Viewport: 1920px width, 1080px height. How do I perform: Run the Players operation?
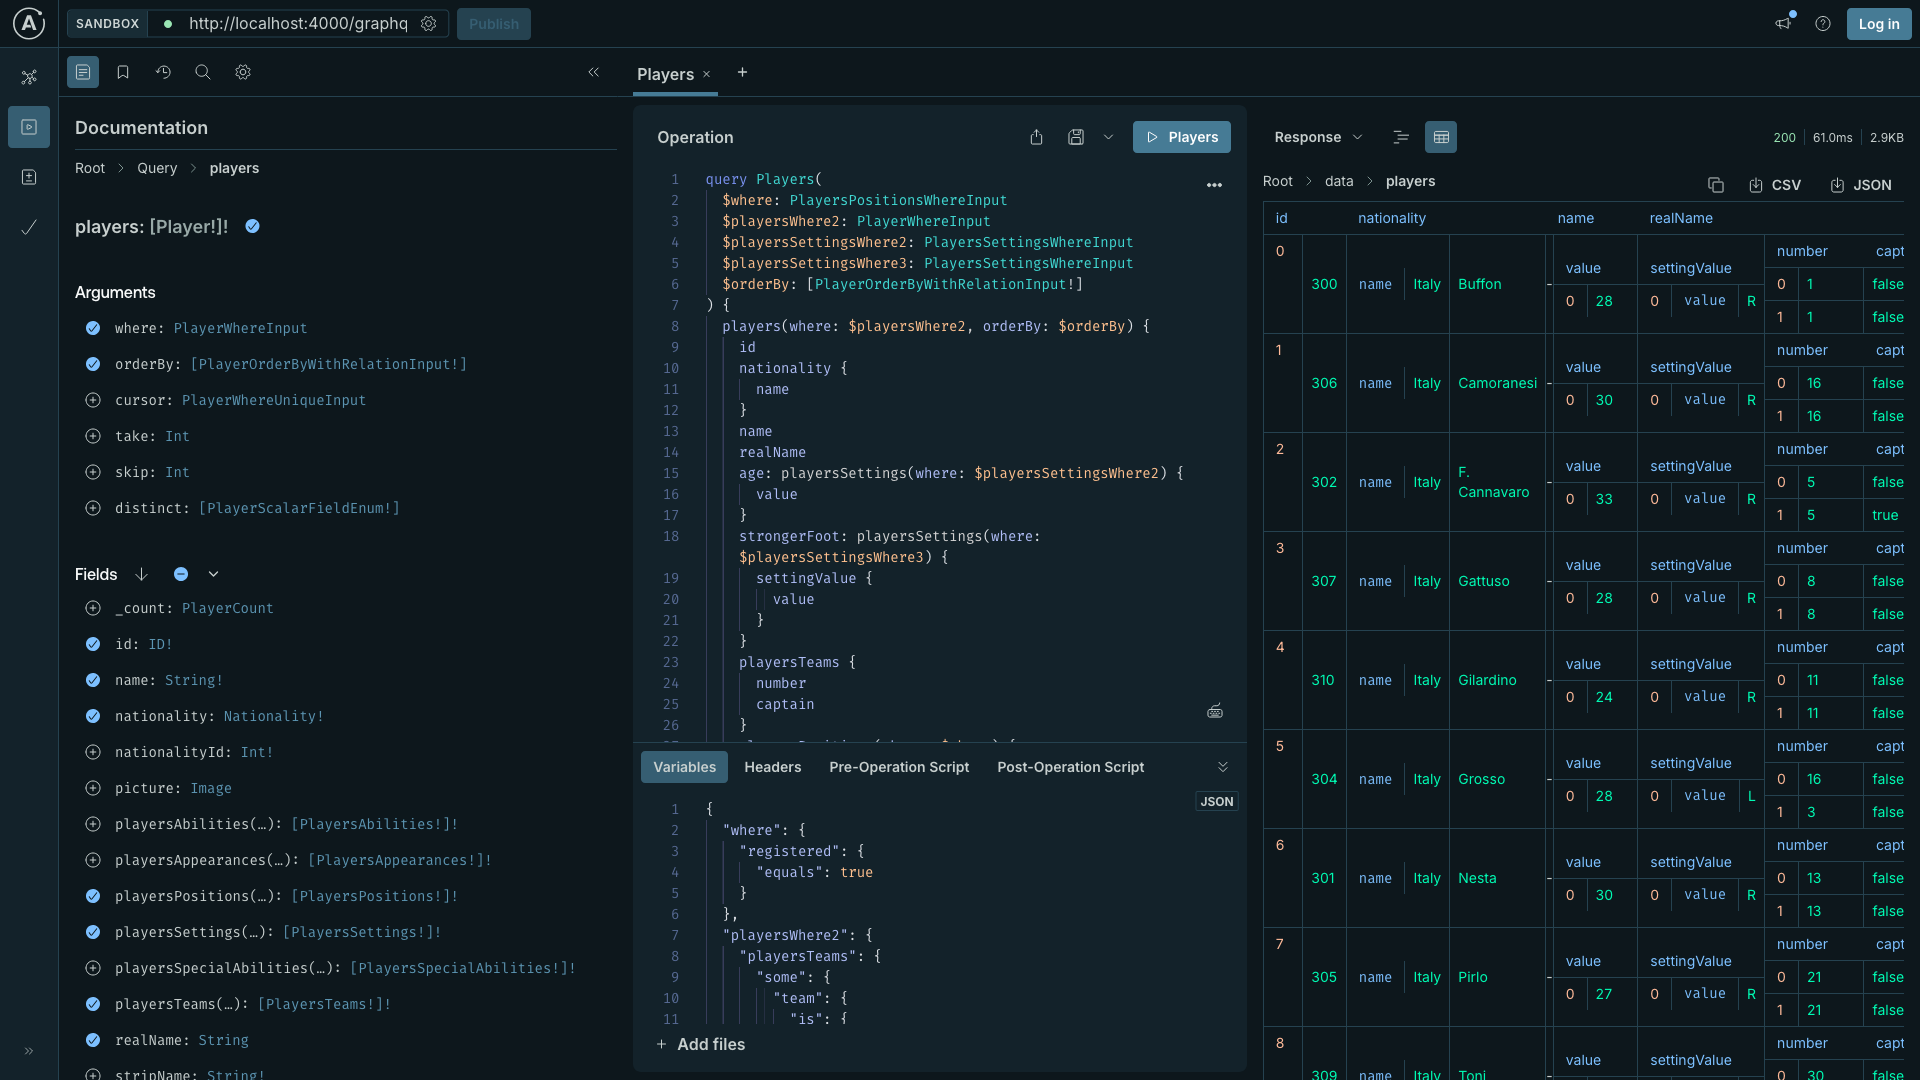[1181, 137]
